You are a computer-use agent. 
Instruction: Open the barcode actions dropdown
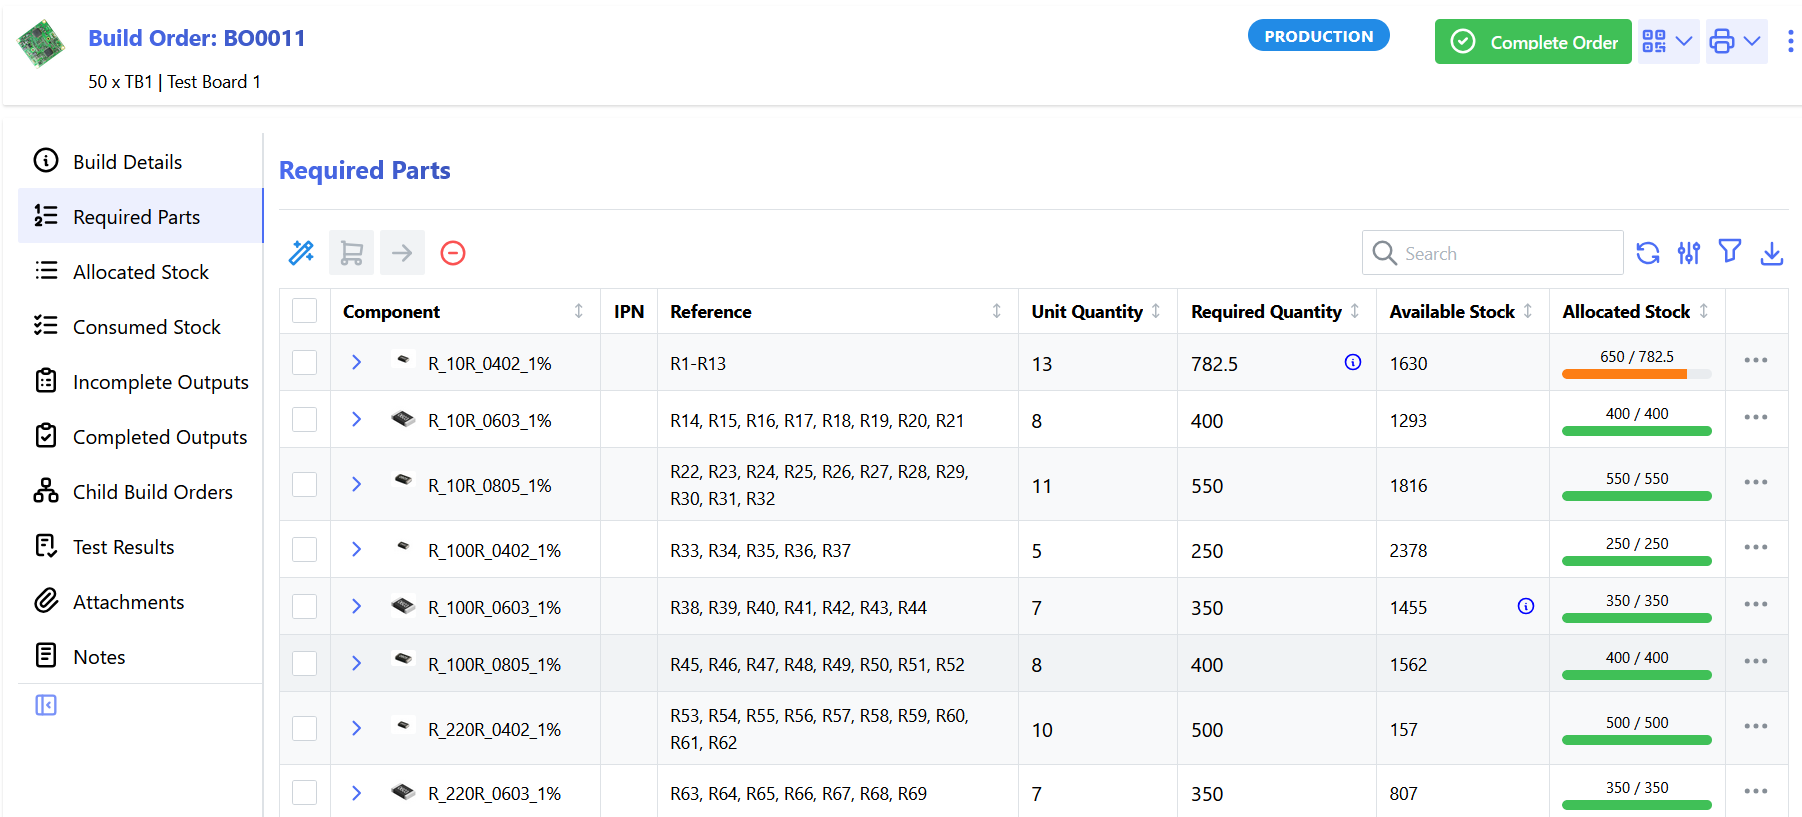click(x=1668, y=41)
